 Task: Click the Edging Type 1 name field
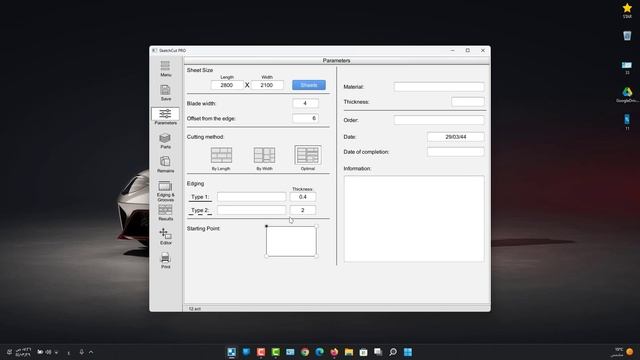[251, 197]
